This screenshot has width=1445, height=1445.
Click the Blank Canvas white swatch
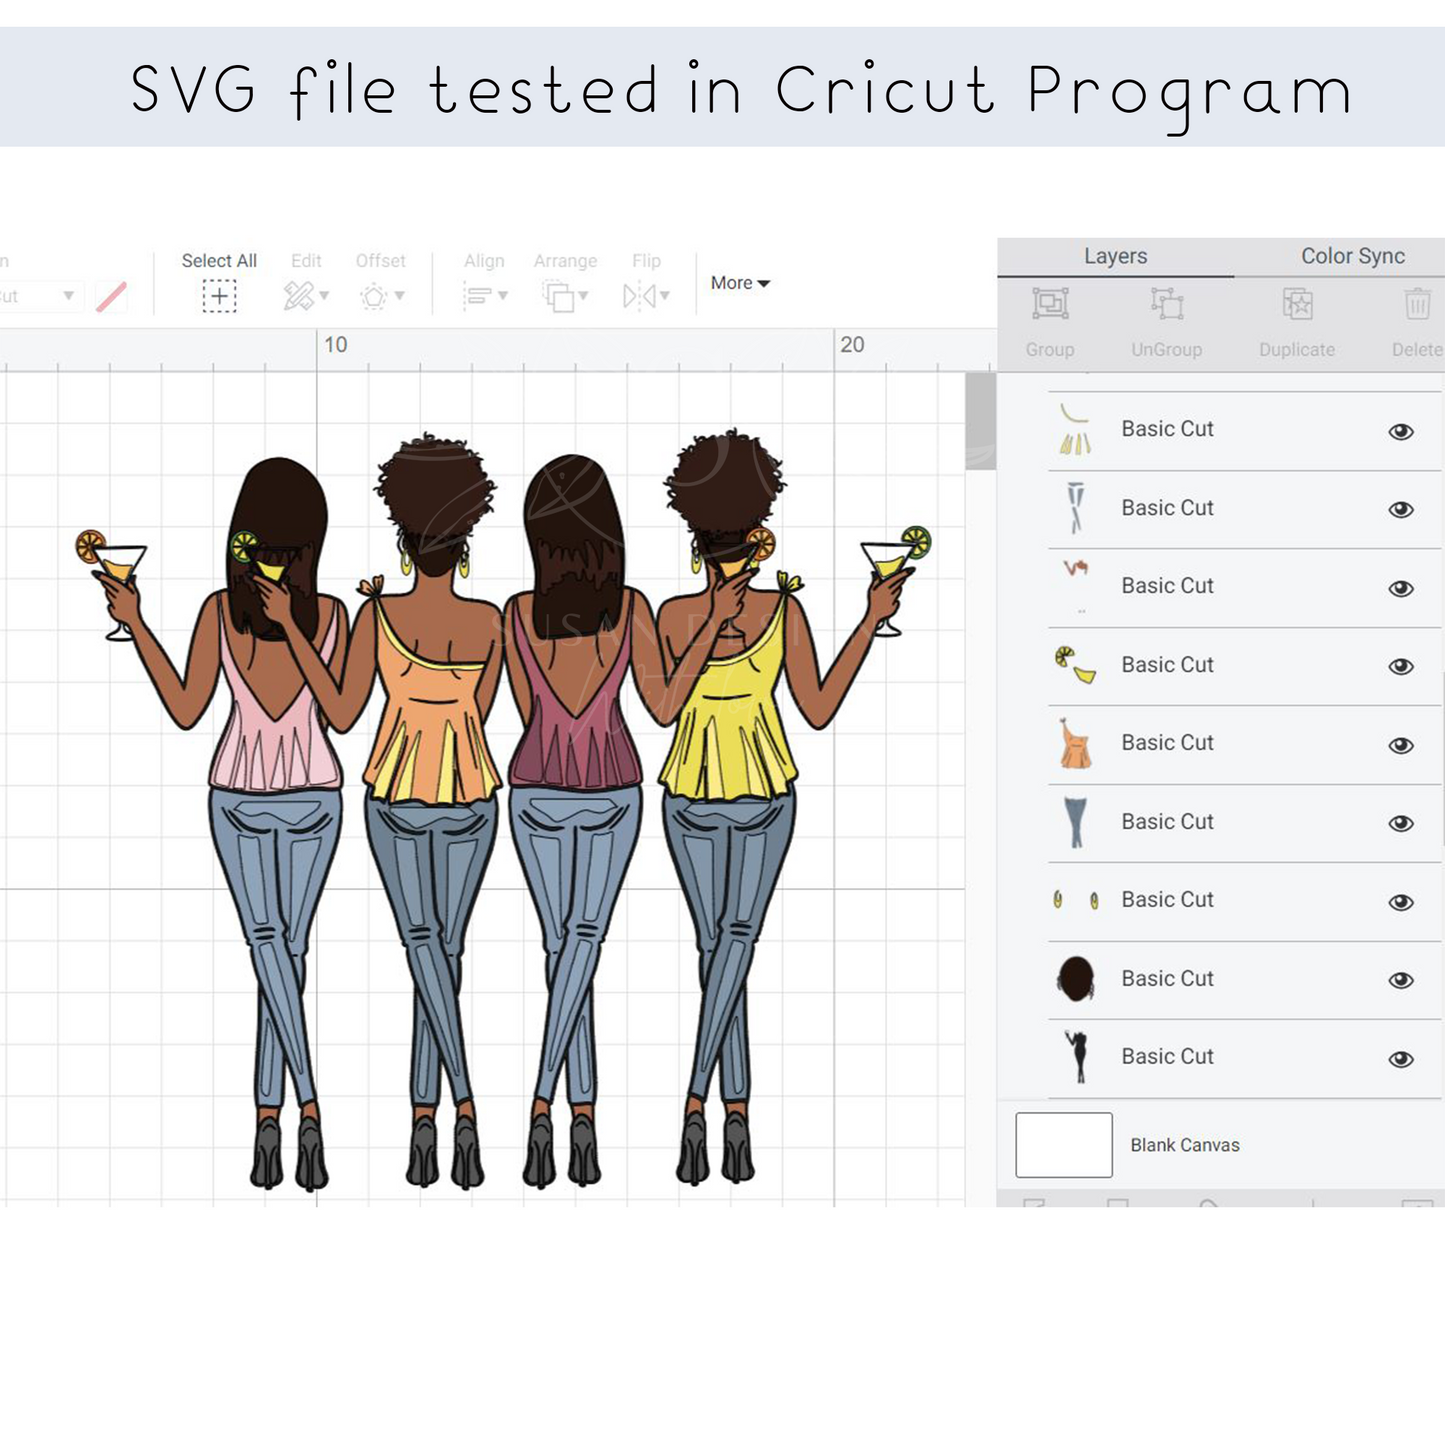click(1064, 1145)
